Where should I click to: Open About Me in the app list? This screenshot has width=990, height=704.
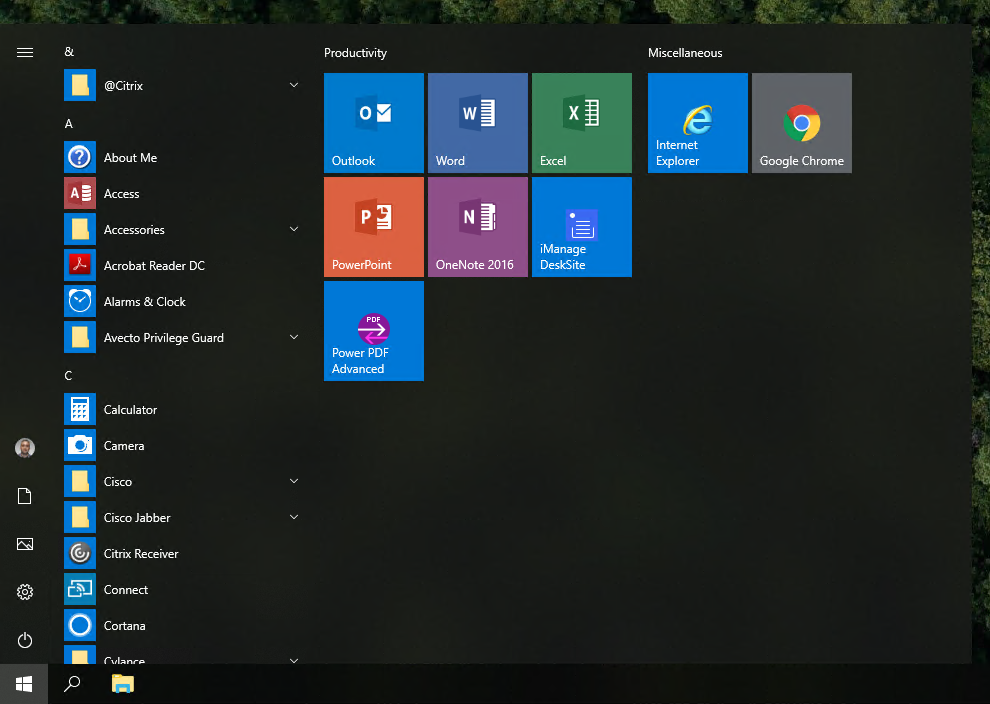pyautogui.click(x=183, y=157)
